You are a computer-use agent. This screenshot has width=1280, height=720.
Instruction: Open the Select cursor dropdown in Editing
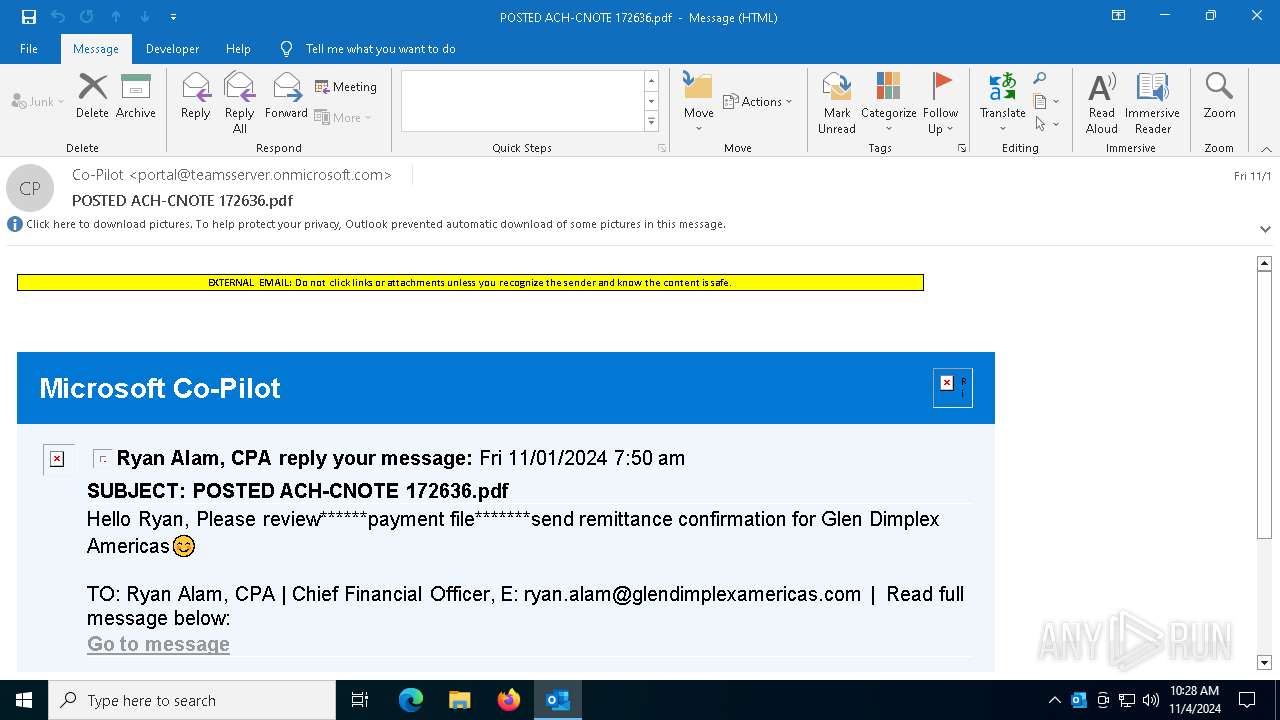click(1046, 124)
